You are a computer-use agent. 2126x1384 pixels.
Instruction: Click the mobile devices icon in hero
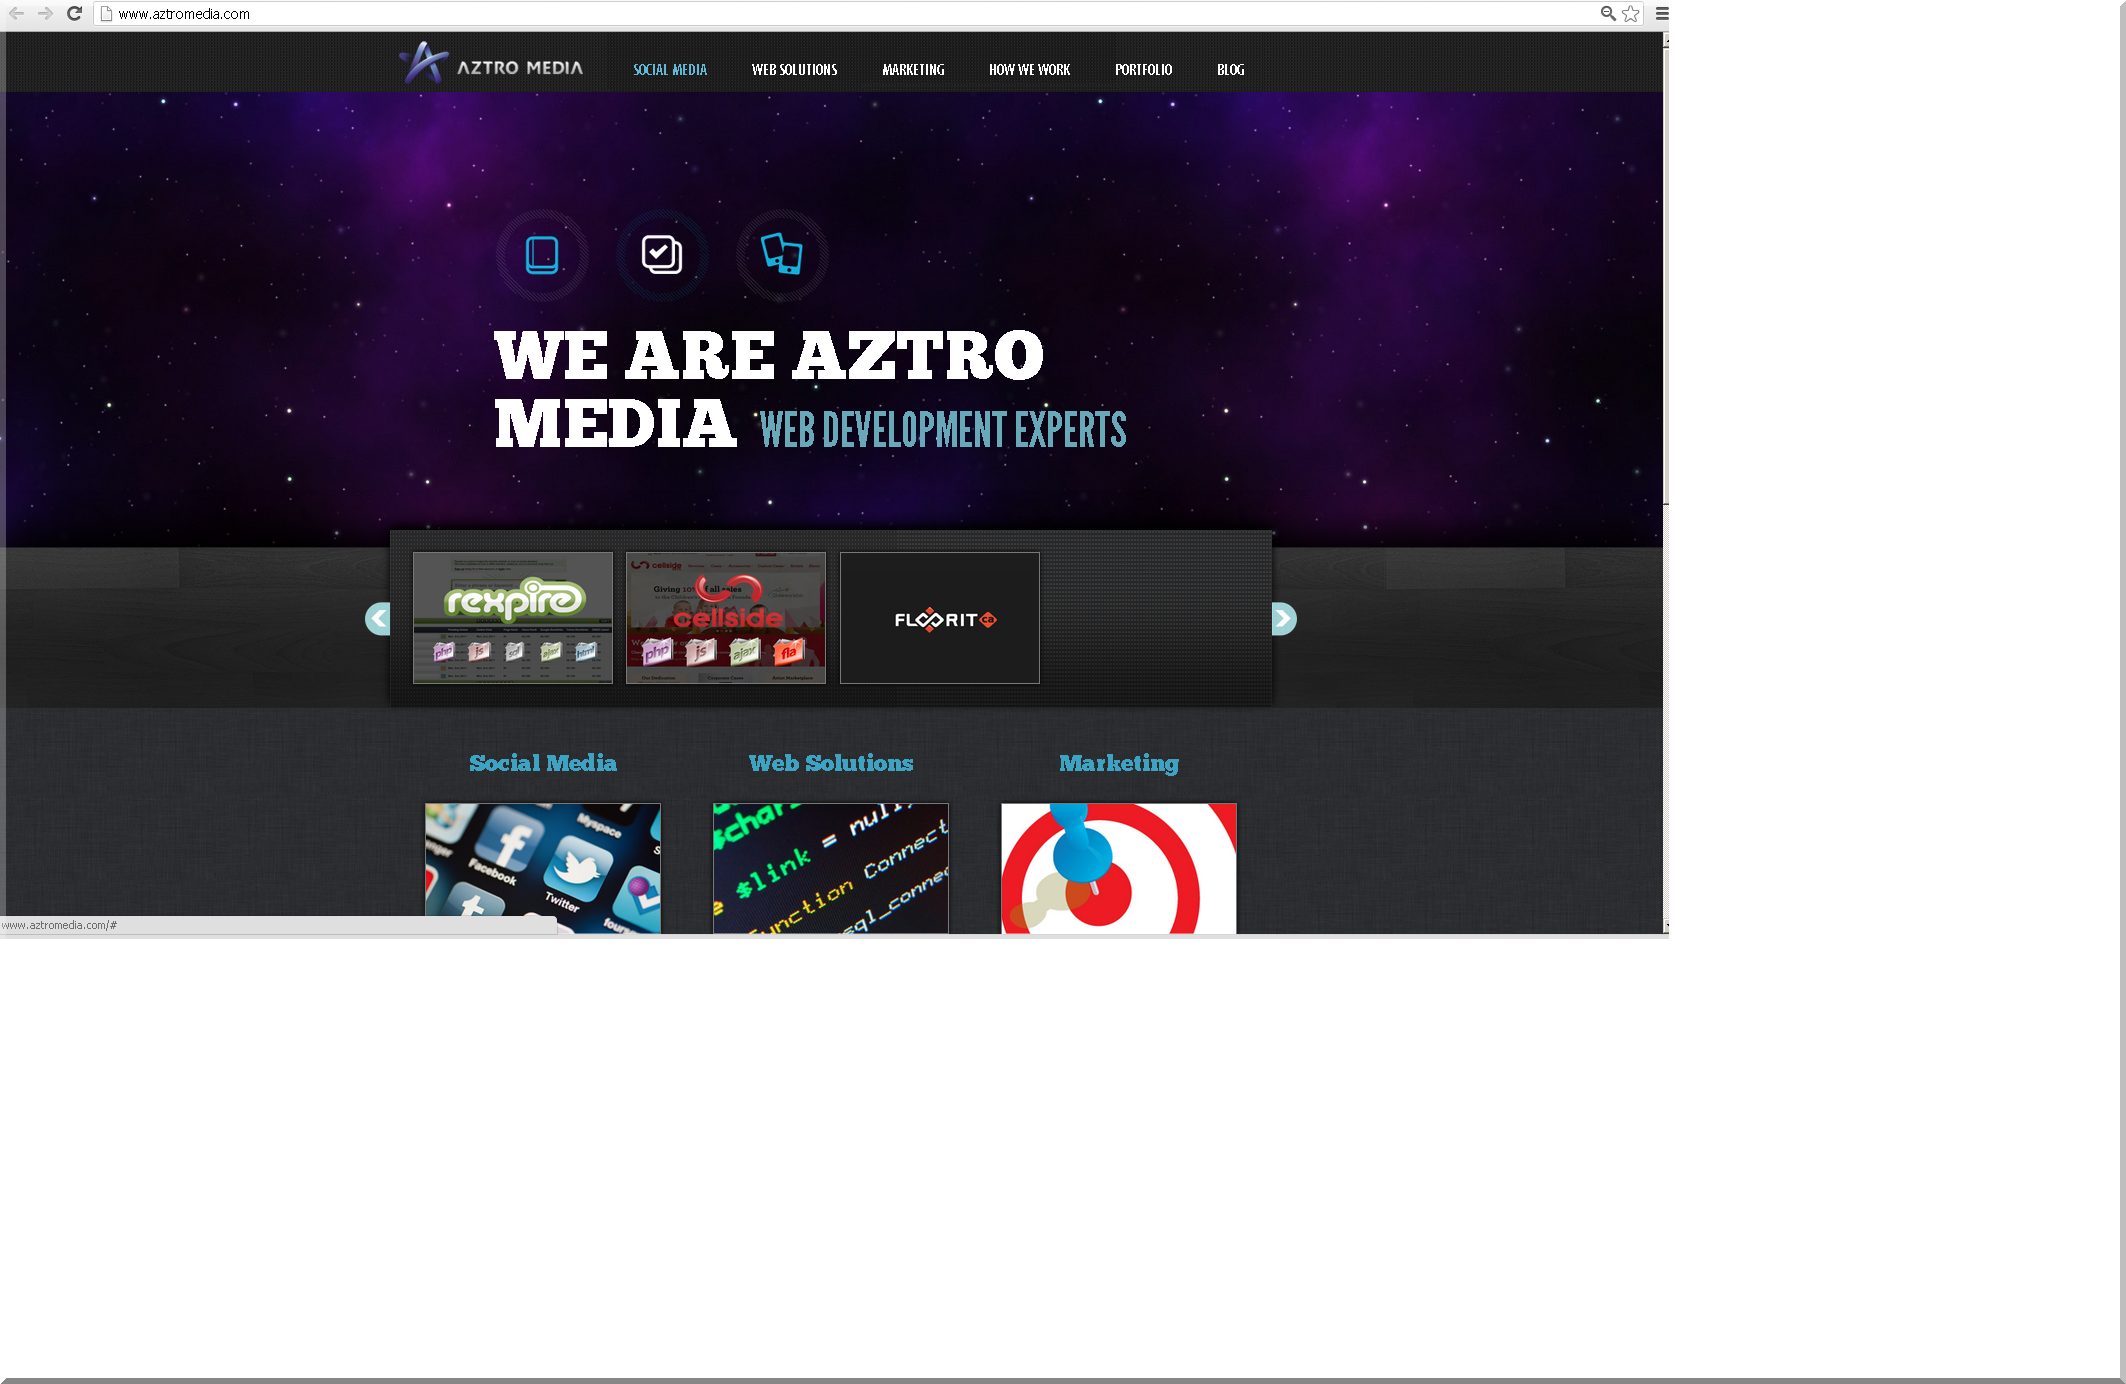(782, 255)
